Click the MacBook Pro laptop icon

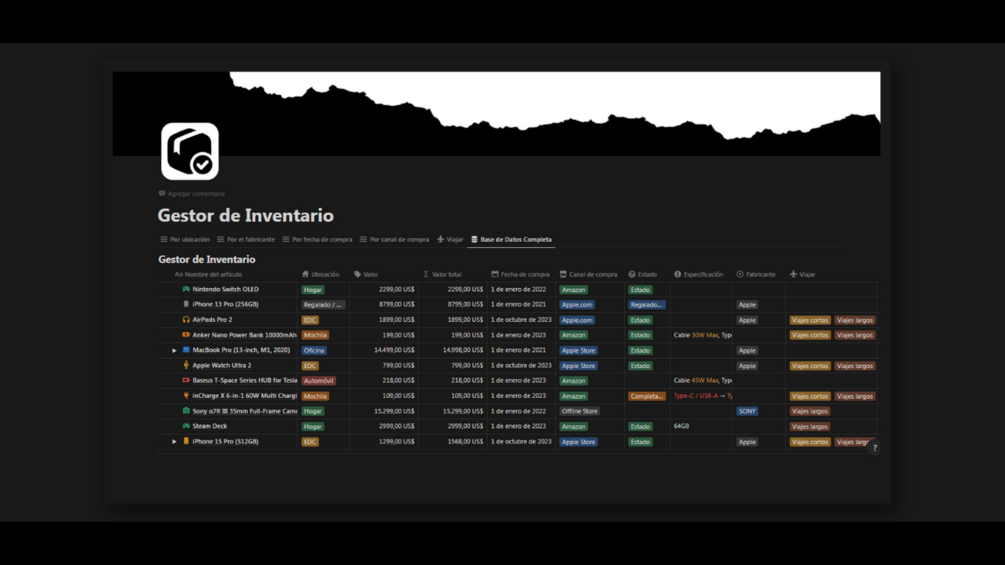click(x=186, y=350)
